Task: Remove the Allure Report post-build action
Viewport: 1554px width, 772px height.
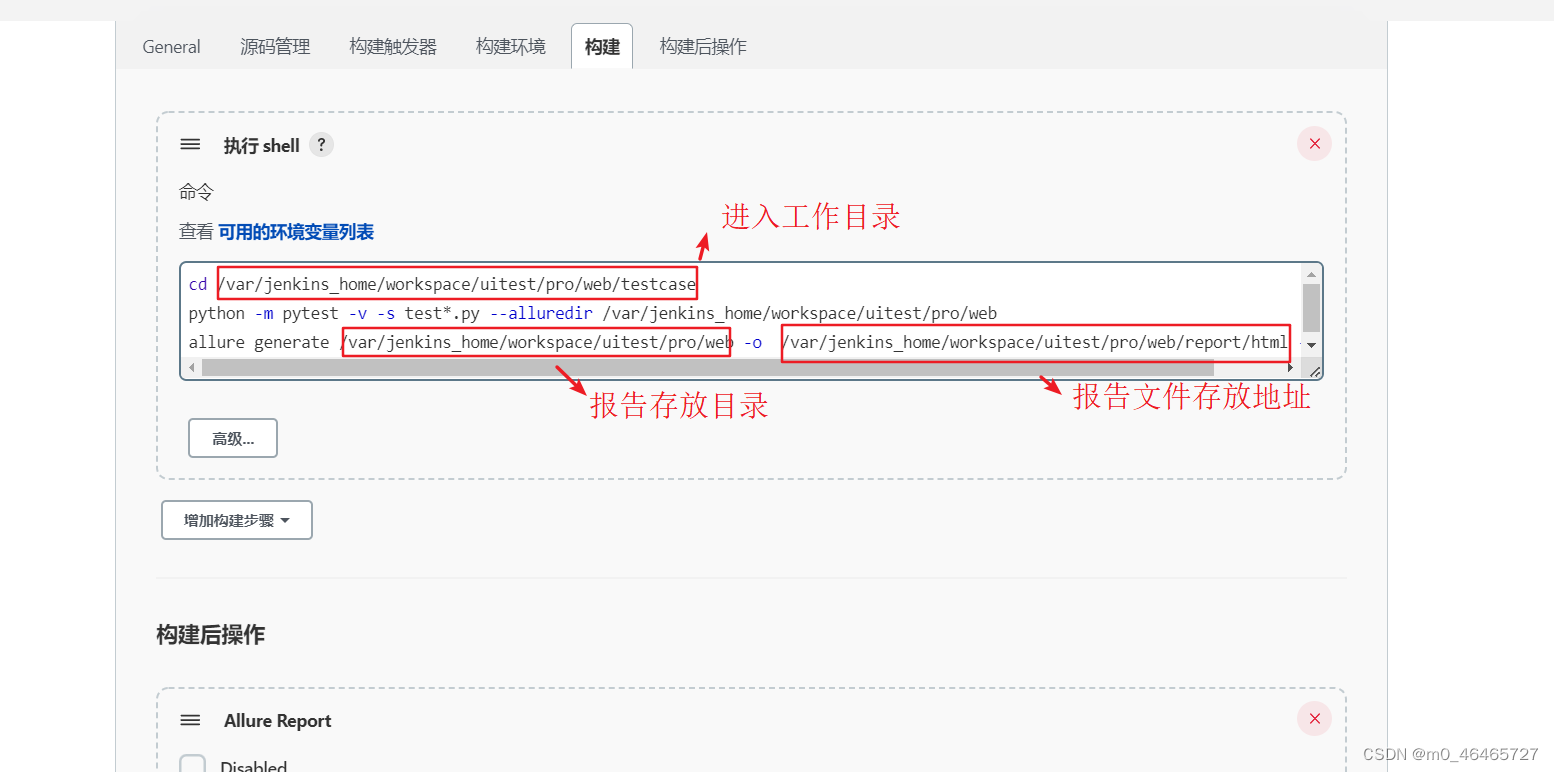Action: pyautogui.click(x=1314, y=719)
